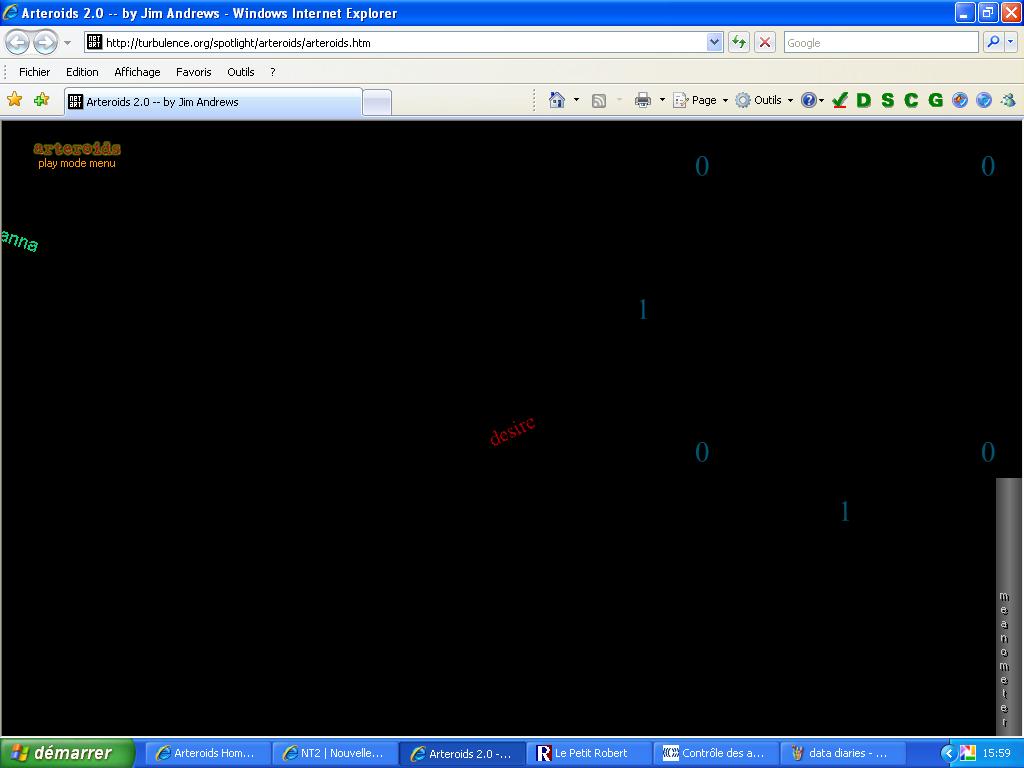The image size is (1024, 768).
Task: Expand the address bar URL history dropdown
Action: click(714, 42)
